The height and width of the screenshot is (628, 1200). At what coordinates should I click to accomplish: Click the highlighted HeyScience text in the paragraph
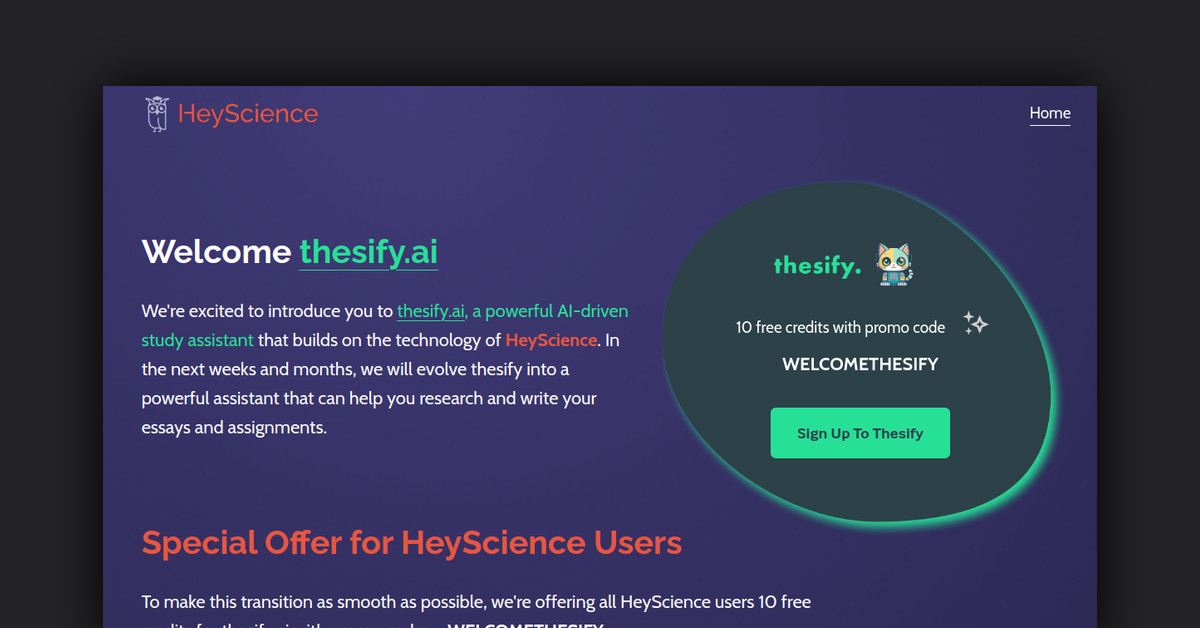click(551, 340)
